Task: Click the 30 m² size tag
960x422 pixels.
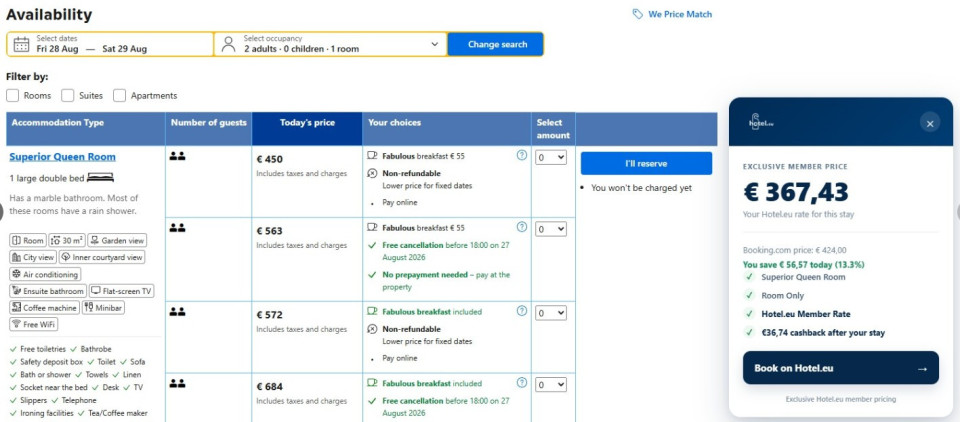Action: pyautogui.click(x=67, y=241)
